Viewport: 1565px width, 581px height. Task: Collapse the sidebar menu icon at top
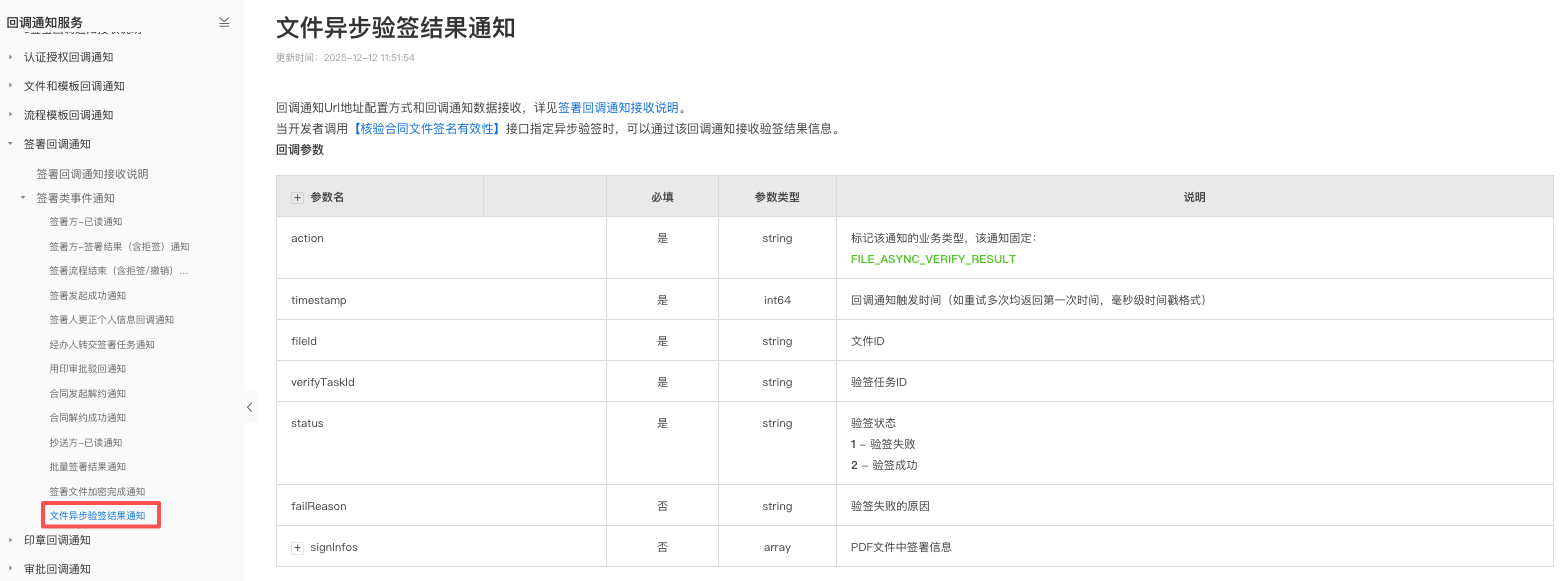224,22
